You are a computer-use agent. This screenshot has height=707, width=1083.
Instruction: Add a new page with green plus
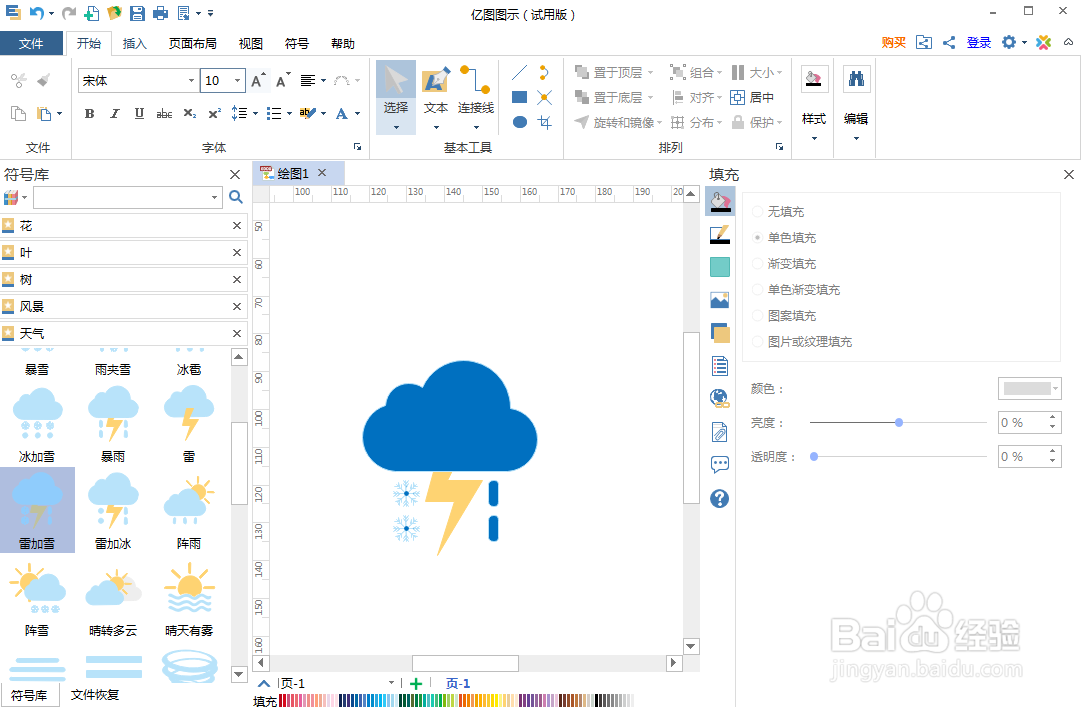pyautogui.click(x=416, y=684)
